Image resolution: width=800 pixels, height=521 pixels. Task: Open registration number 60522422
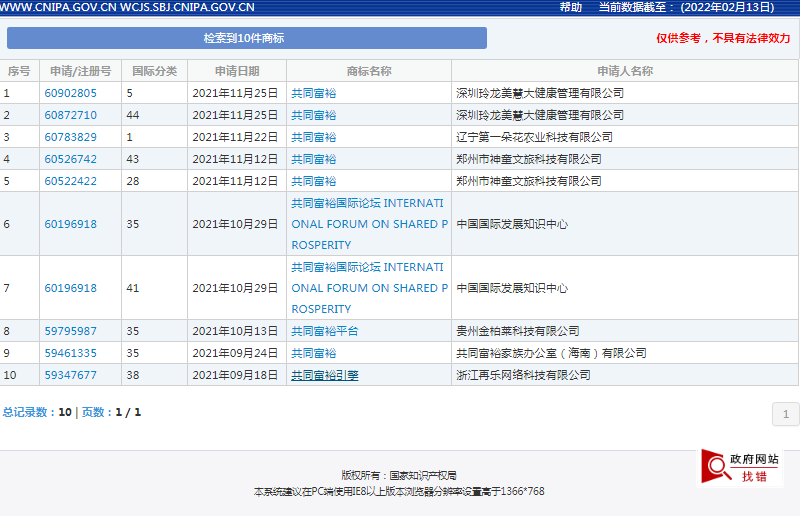(70, 181)
